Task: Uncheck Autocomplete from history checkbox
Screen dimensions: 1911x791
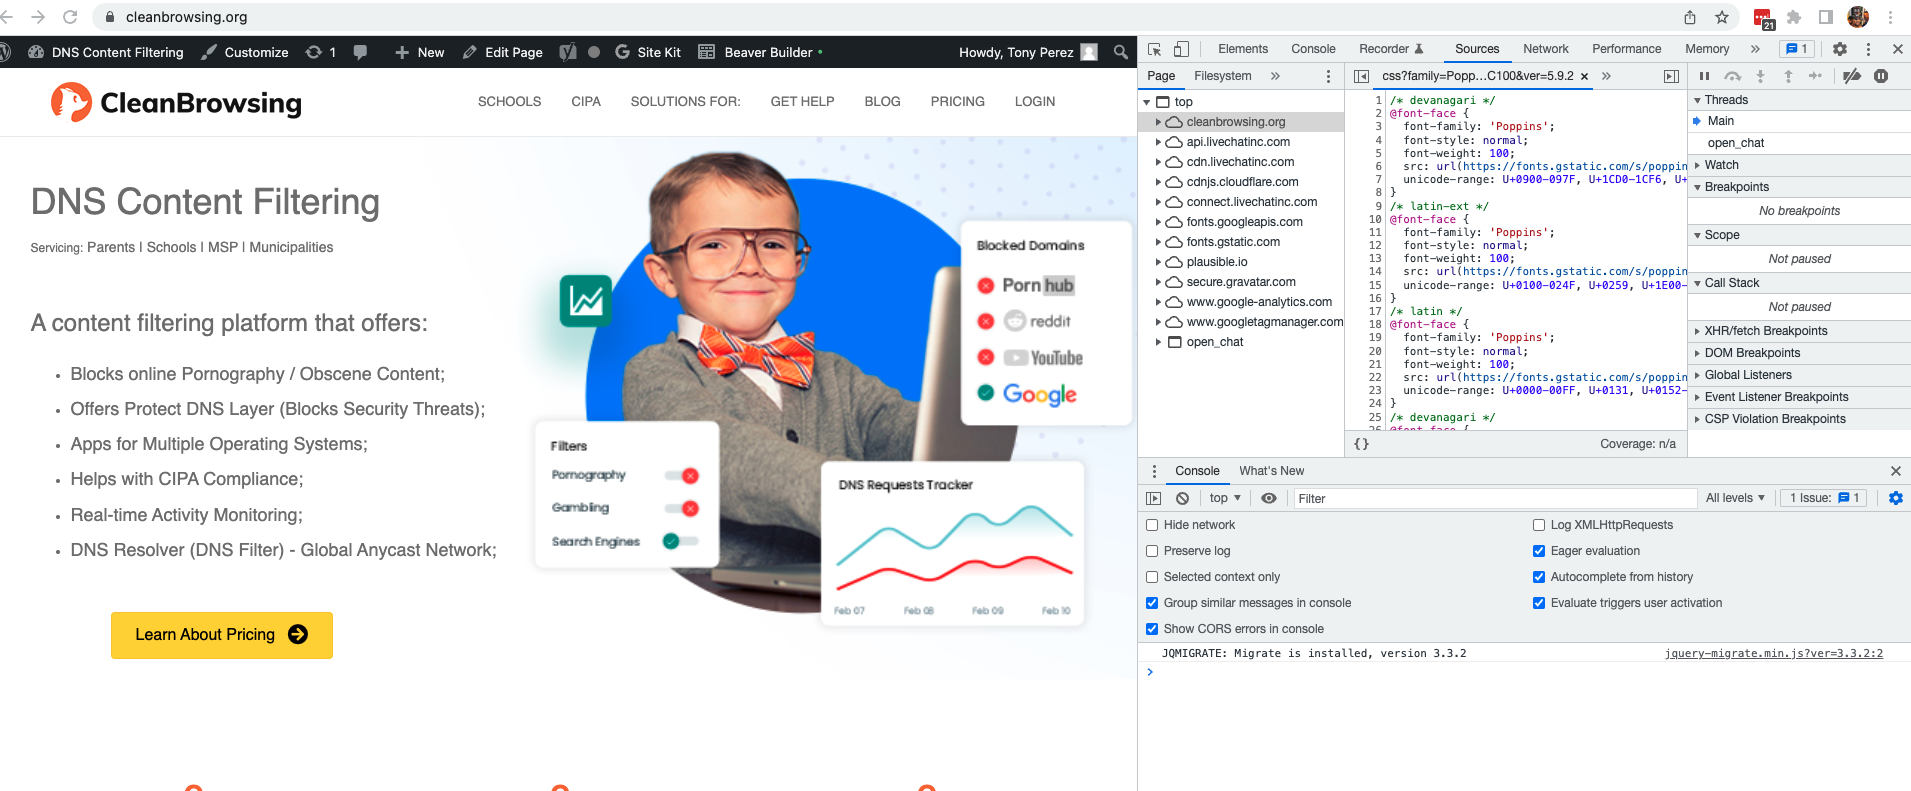Action: click(x=1539, y=577)
